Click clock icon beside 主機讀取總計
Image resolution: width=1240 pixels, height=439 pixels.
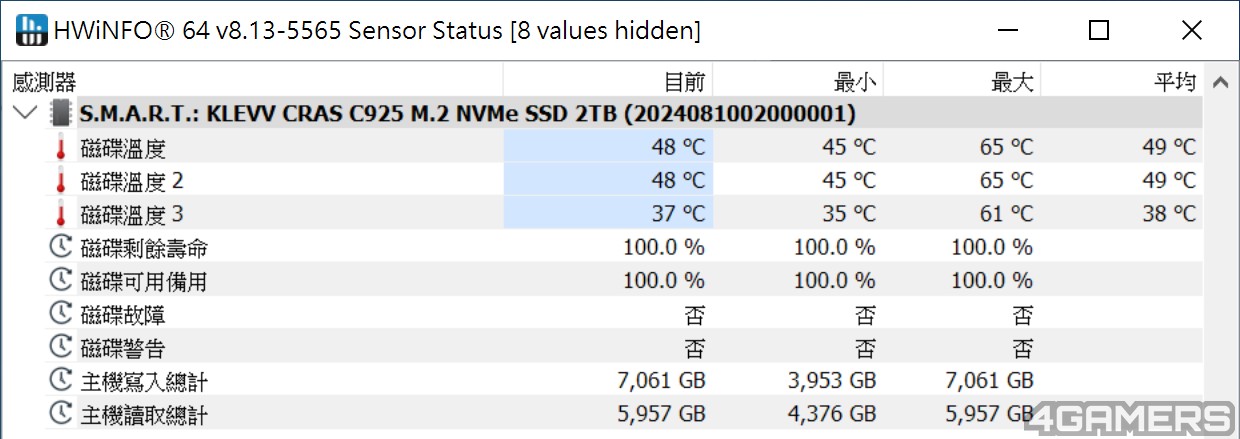coord(62,413)
